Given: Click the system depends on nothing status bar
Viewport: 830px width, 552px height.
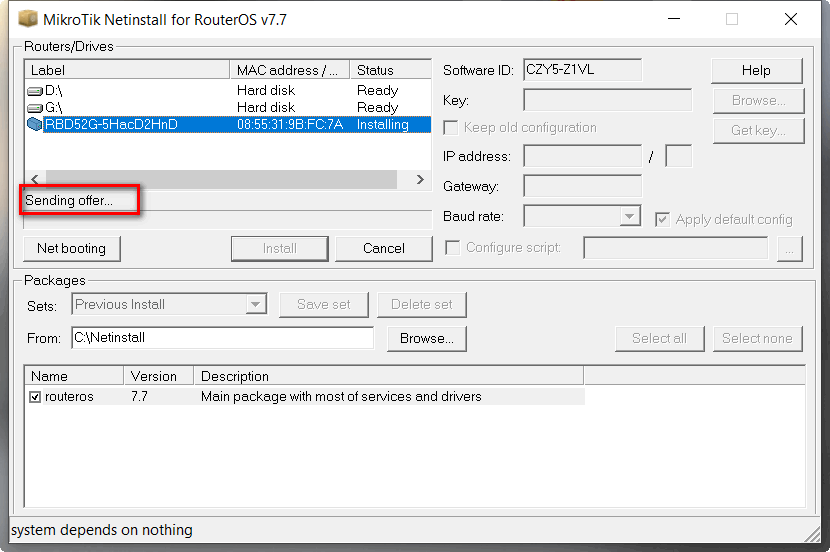Looking at the screenshot, I should tap(102, 530).
